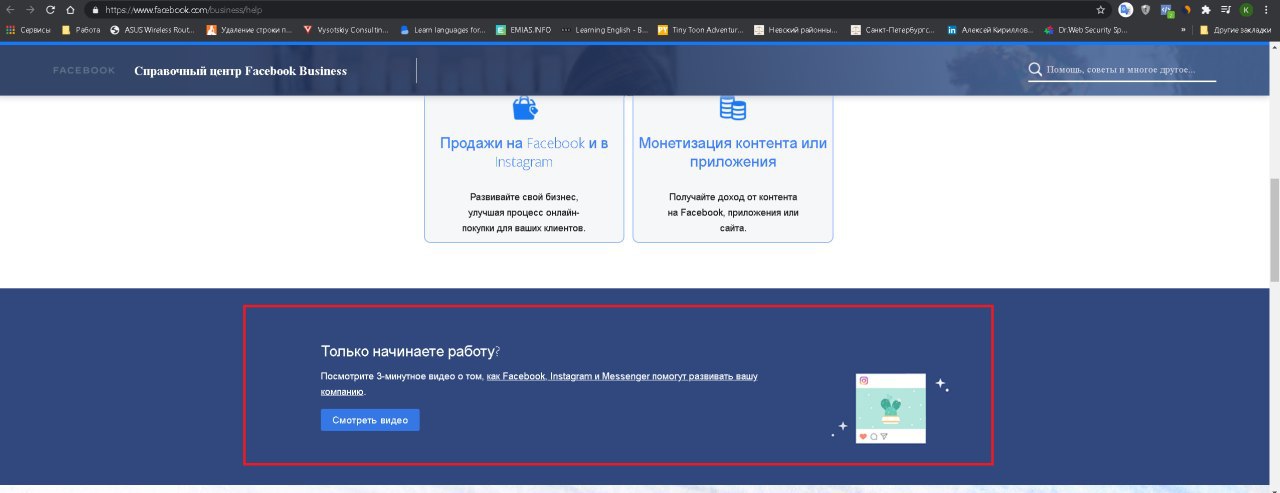Open the Алексей Кириллов LinkedIn bookmark

click(x=990, y=30)
